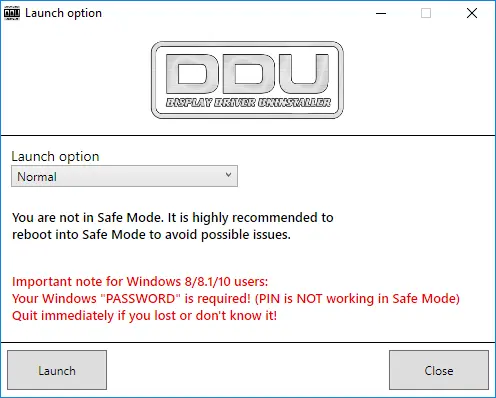The image size is (496, 398).
Task: Click the blank white area right of the logo
Action: (x=417, y=80)
